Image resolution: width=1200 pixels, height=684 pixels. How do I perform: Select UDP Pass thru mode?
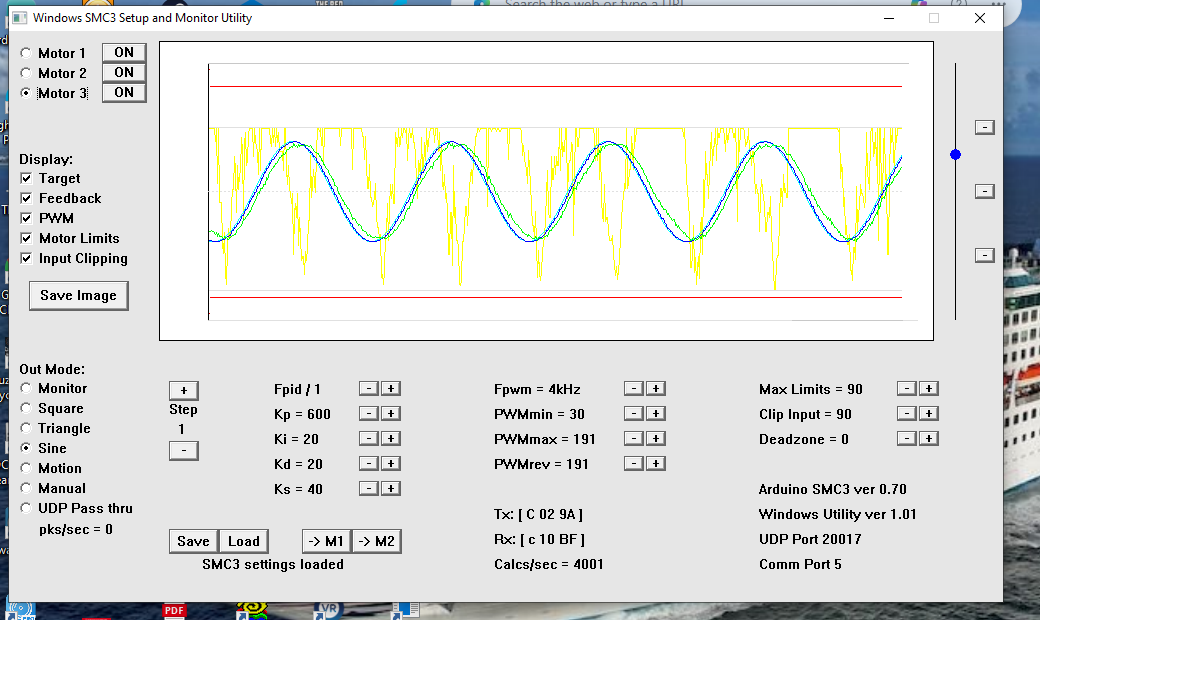click(x=26, y=508)
